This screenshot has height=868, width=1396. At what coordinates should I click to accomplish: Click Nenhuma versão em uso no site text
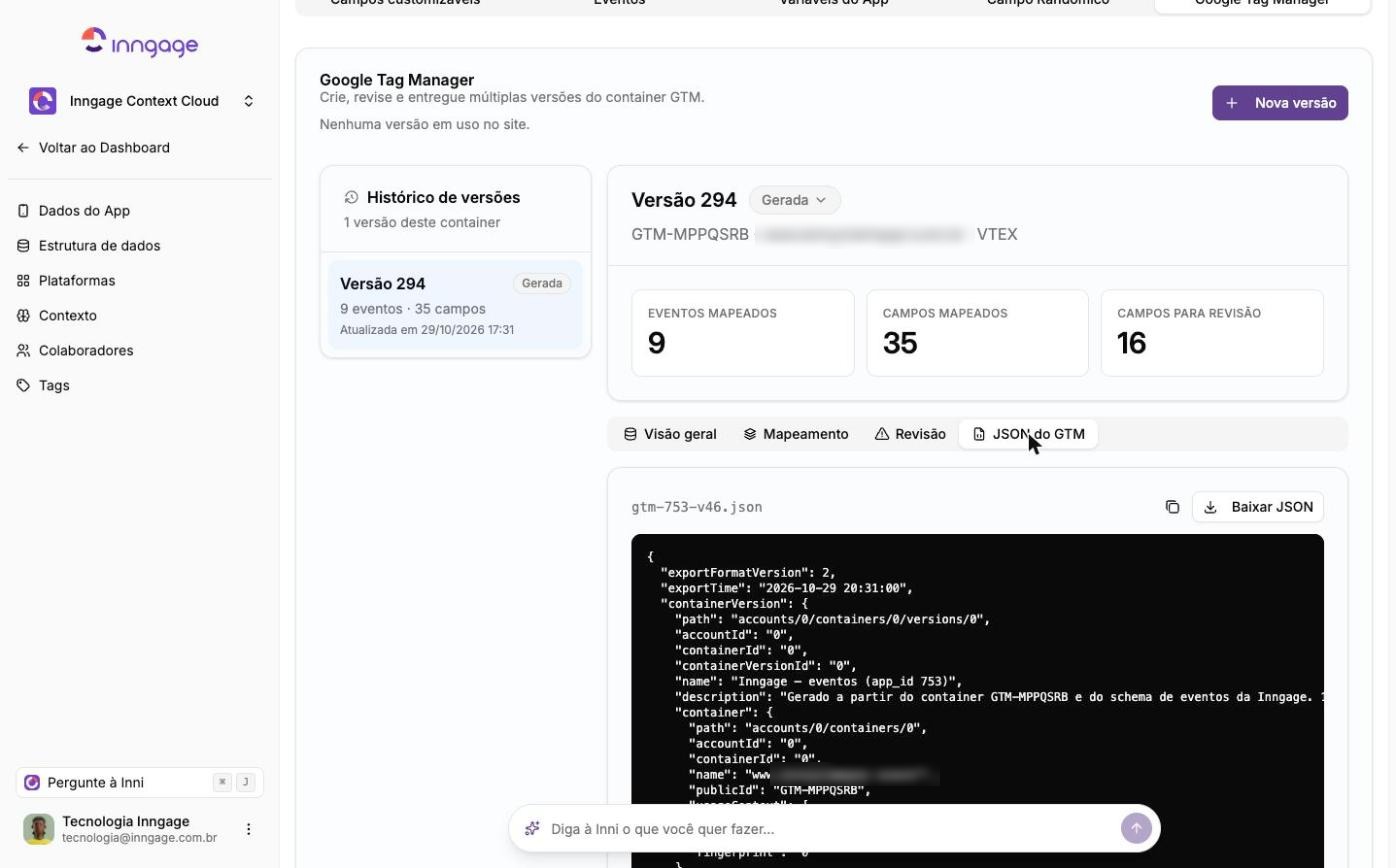pyautogui.click(x=425, y=124)
